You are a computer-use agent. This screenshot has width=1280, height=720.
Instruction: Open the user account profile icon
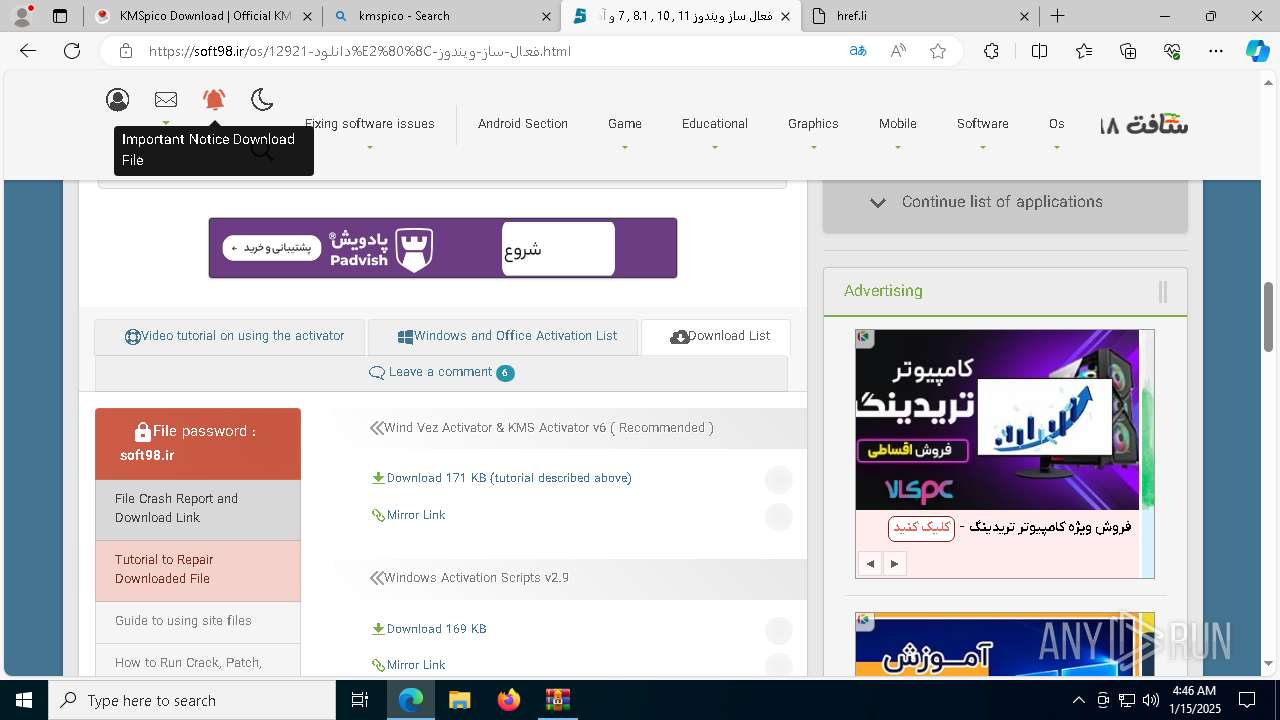[x=118, y=99]
